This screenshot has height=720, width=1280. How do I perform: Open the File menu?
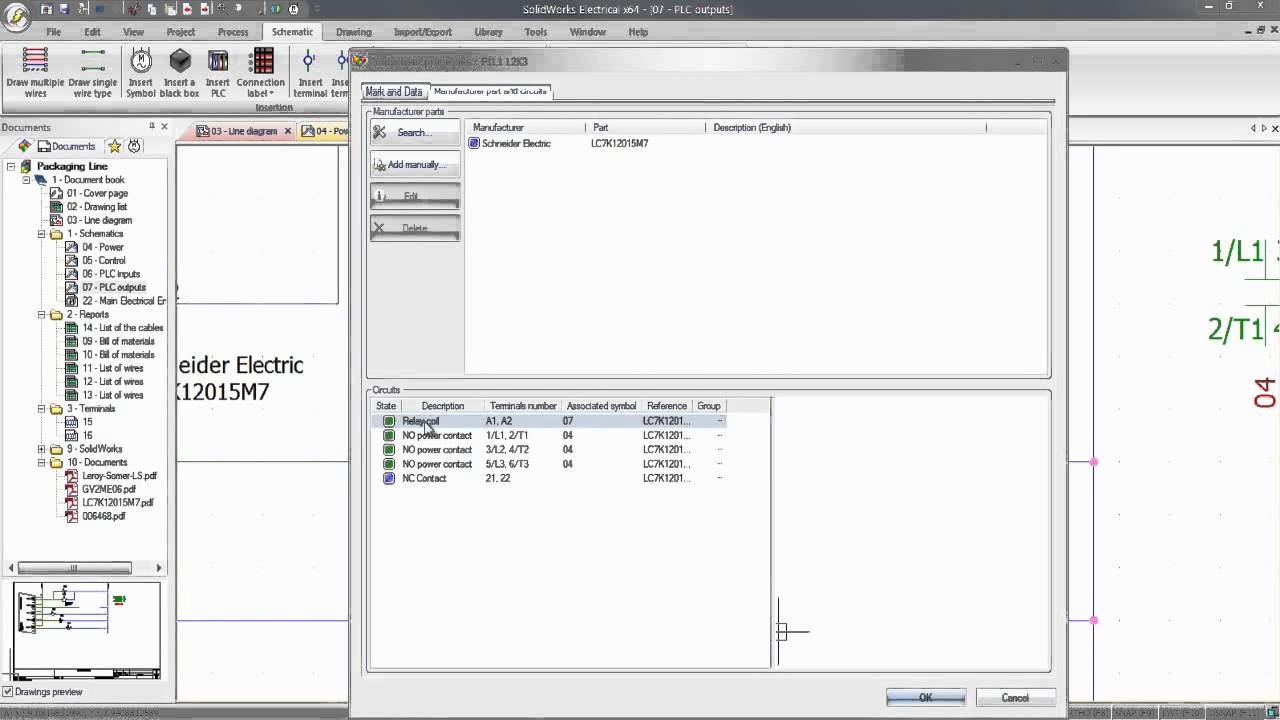(53, 32)
